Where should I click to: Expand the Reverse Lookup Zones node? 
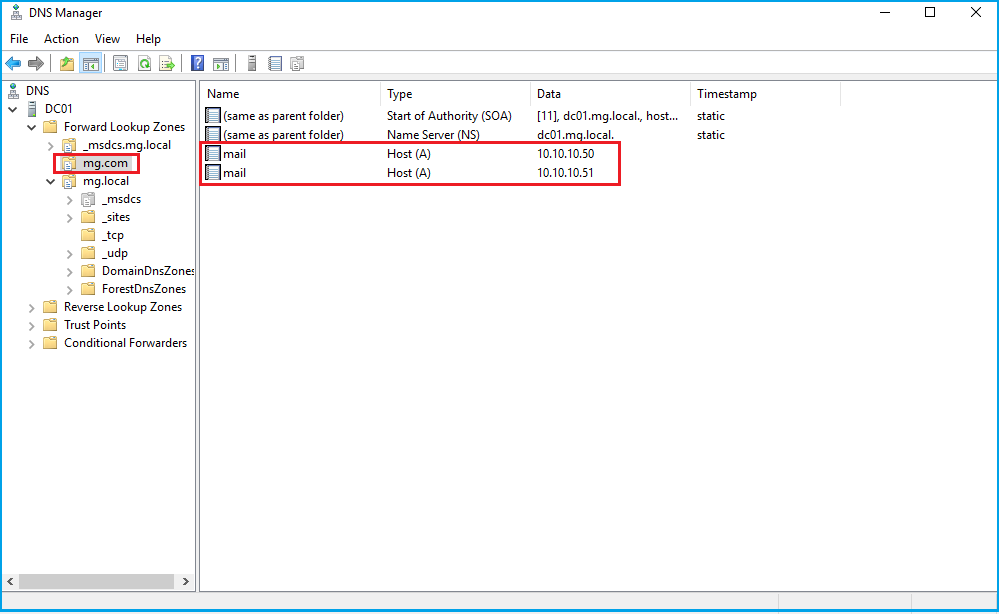(32, 307)
